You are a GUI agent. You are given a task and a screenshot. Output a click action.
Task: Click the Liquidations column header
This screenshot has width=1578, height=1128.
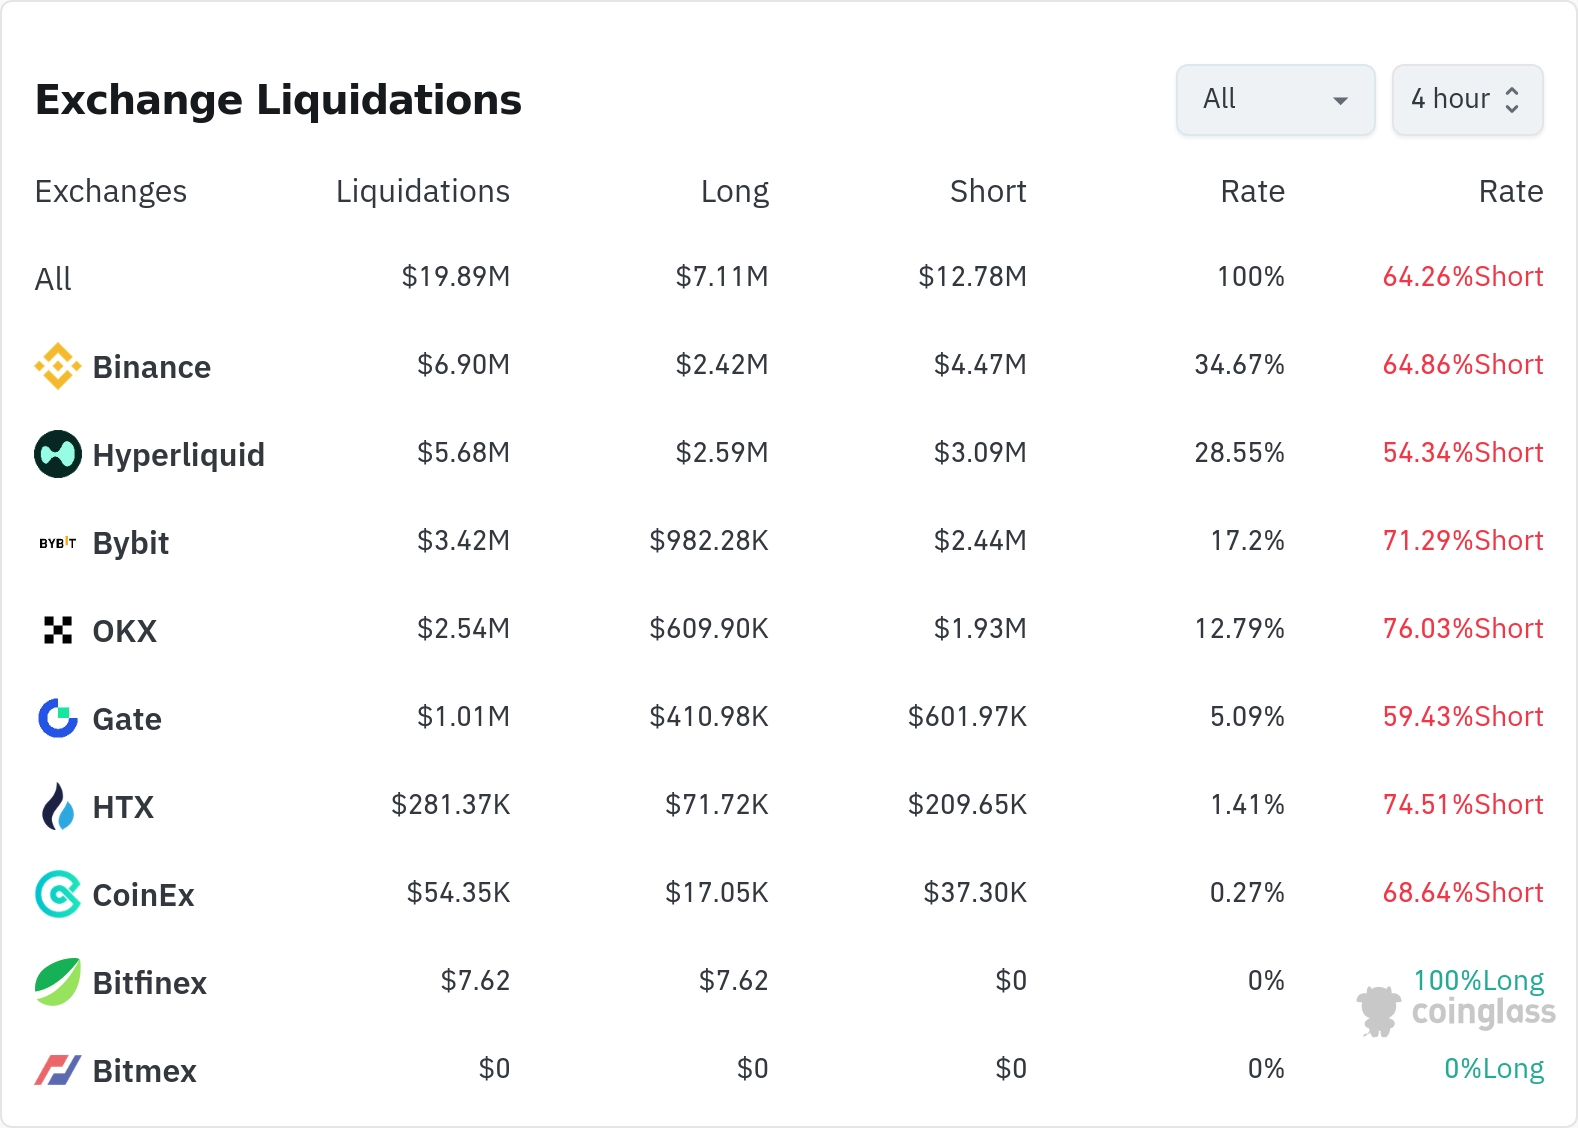[422, 191]
